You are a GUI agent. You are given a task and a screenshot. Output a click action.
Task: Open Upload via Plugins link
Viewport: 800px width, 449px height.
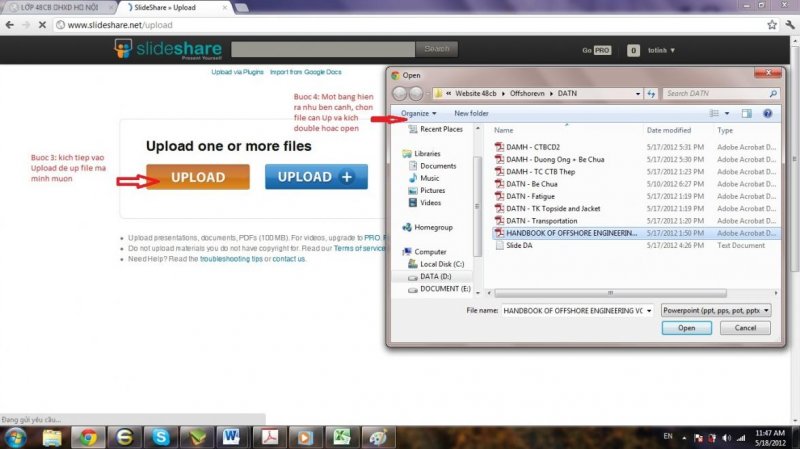click(237, 72)
